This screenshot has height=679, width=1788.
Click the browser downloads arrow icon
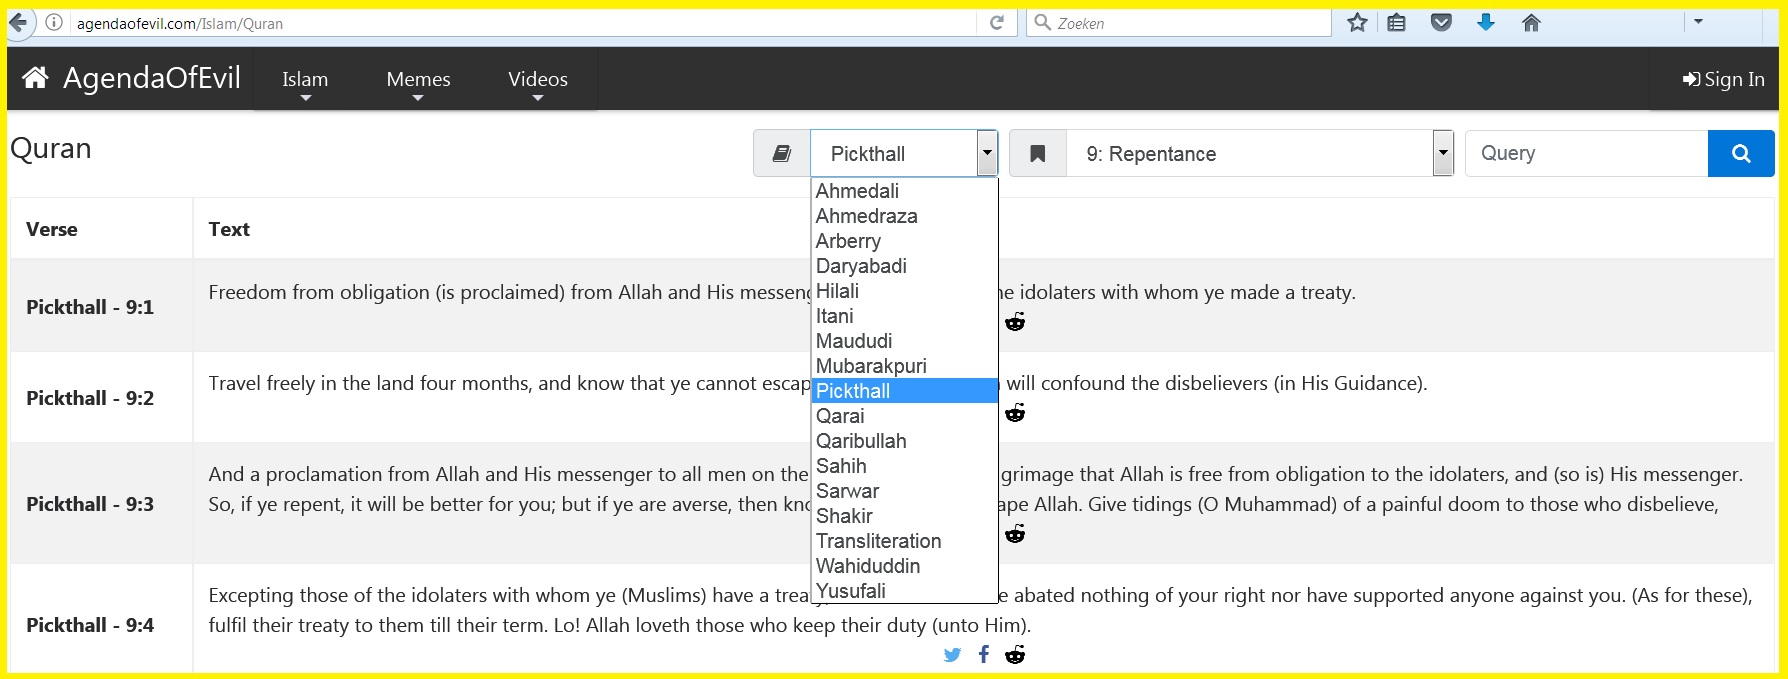[x=1486, y=23]
